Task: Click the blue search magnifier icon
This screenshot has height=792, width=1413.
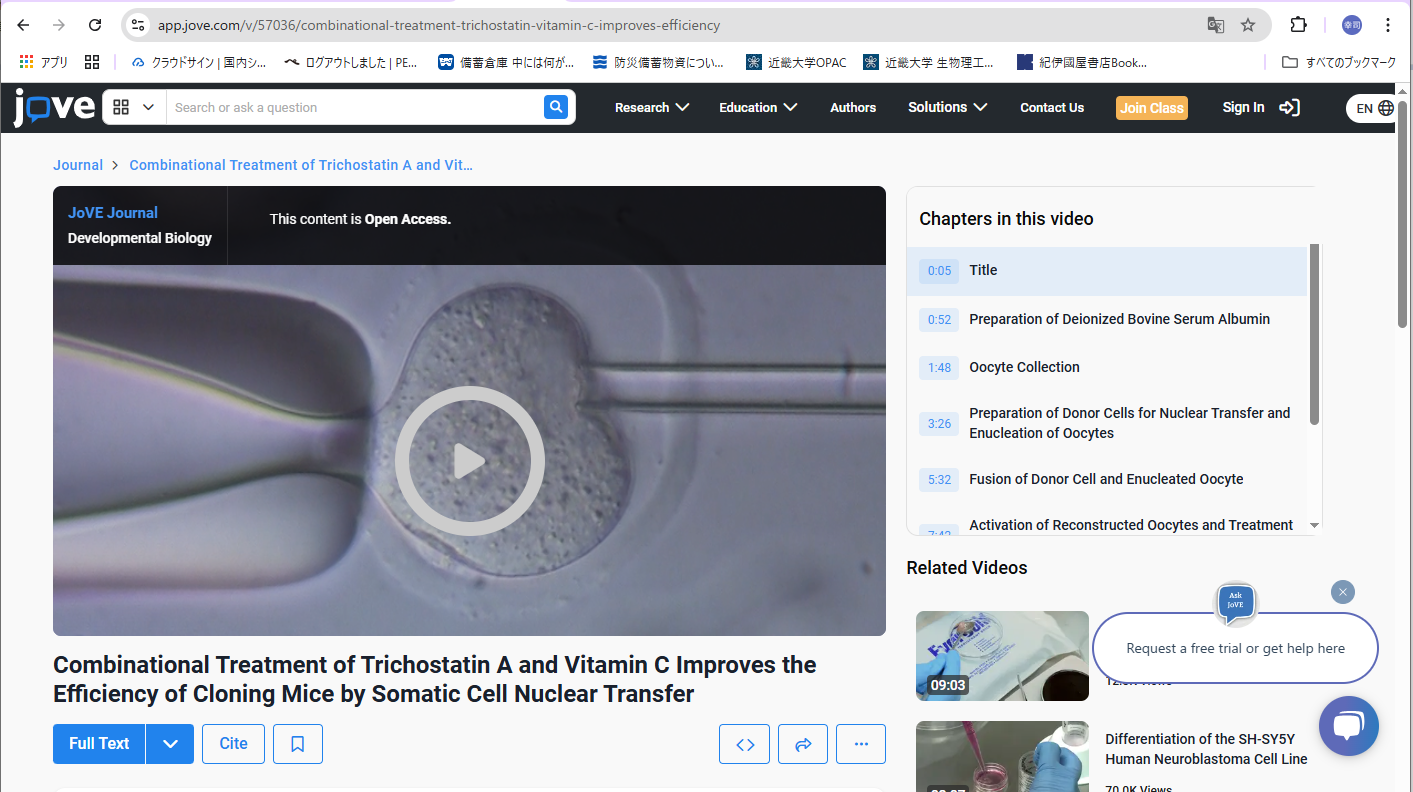Action: coord(556,107)
